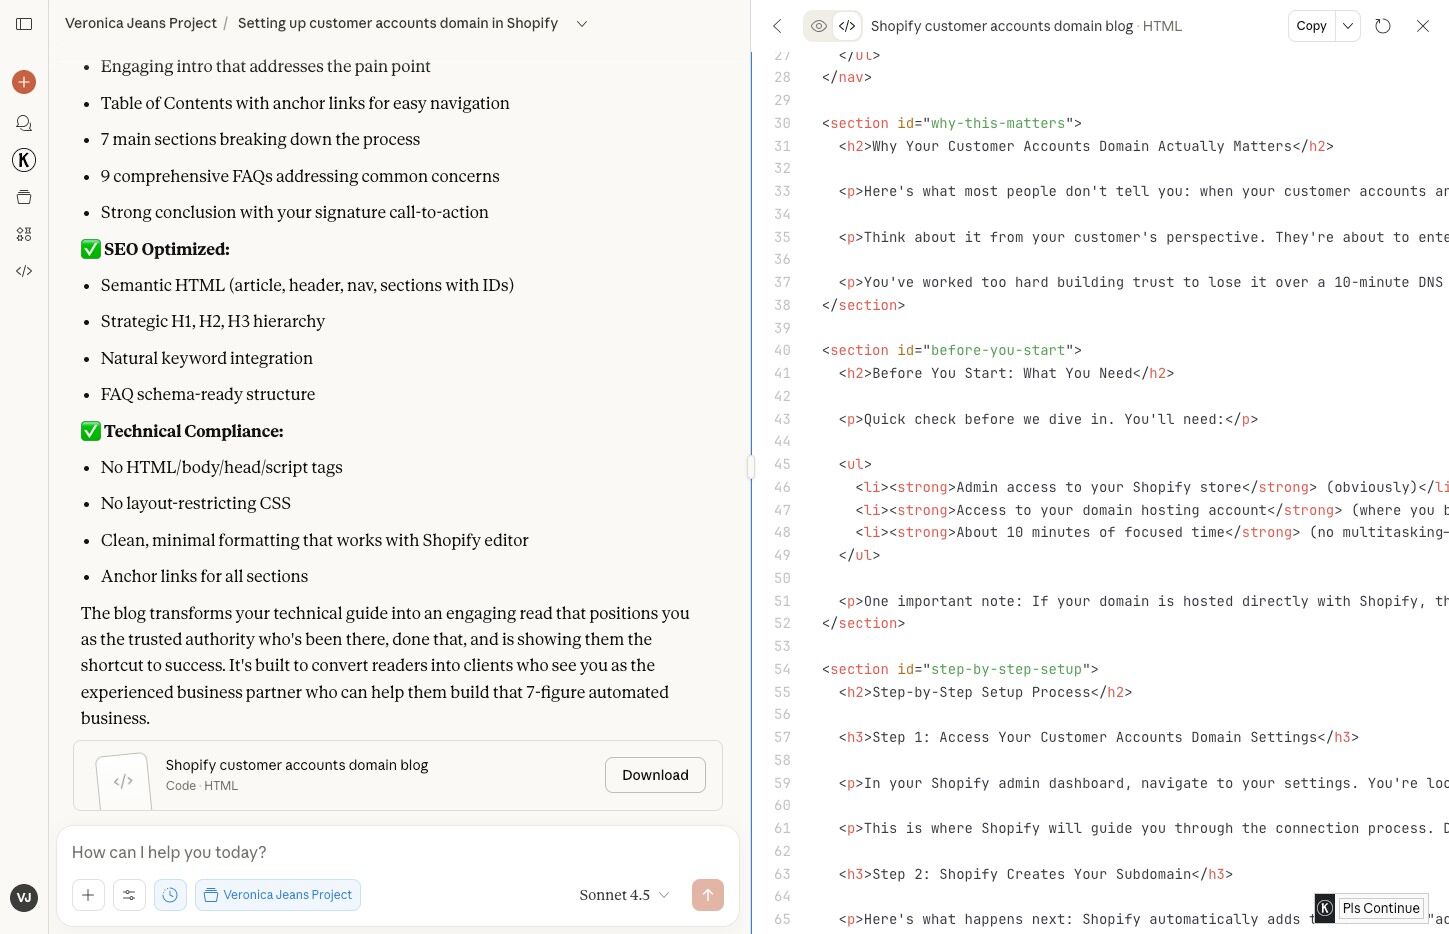Toggle the left sidebar panel icon

[x=24, y=24]
